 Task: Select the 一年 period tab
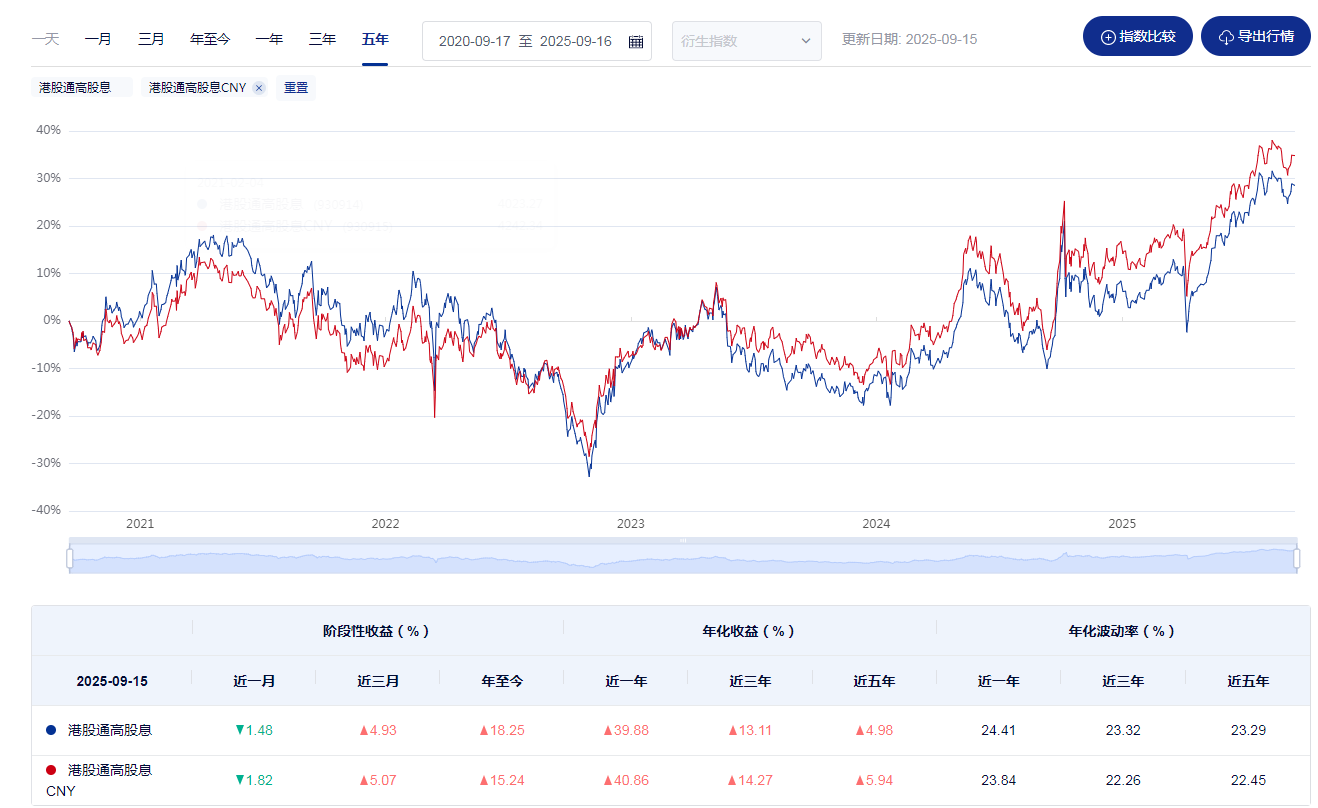(269, 40)
